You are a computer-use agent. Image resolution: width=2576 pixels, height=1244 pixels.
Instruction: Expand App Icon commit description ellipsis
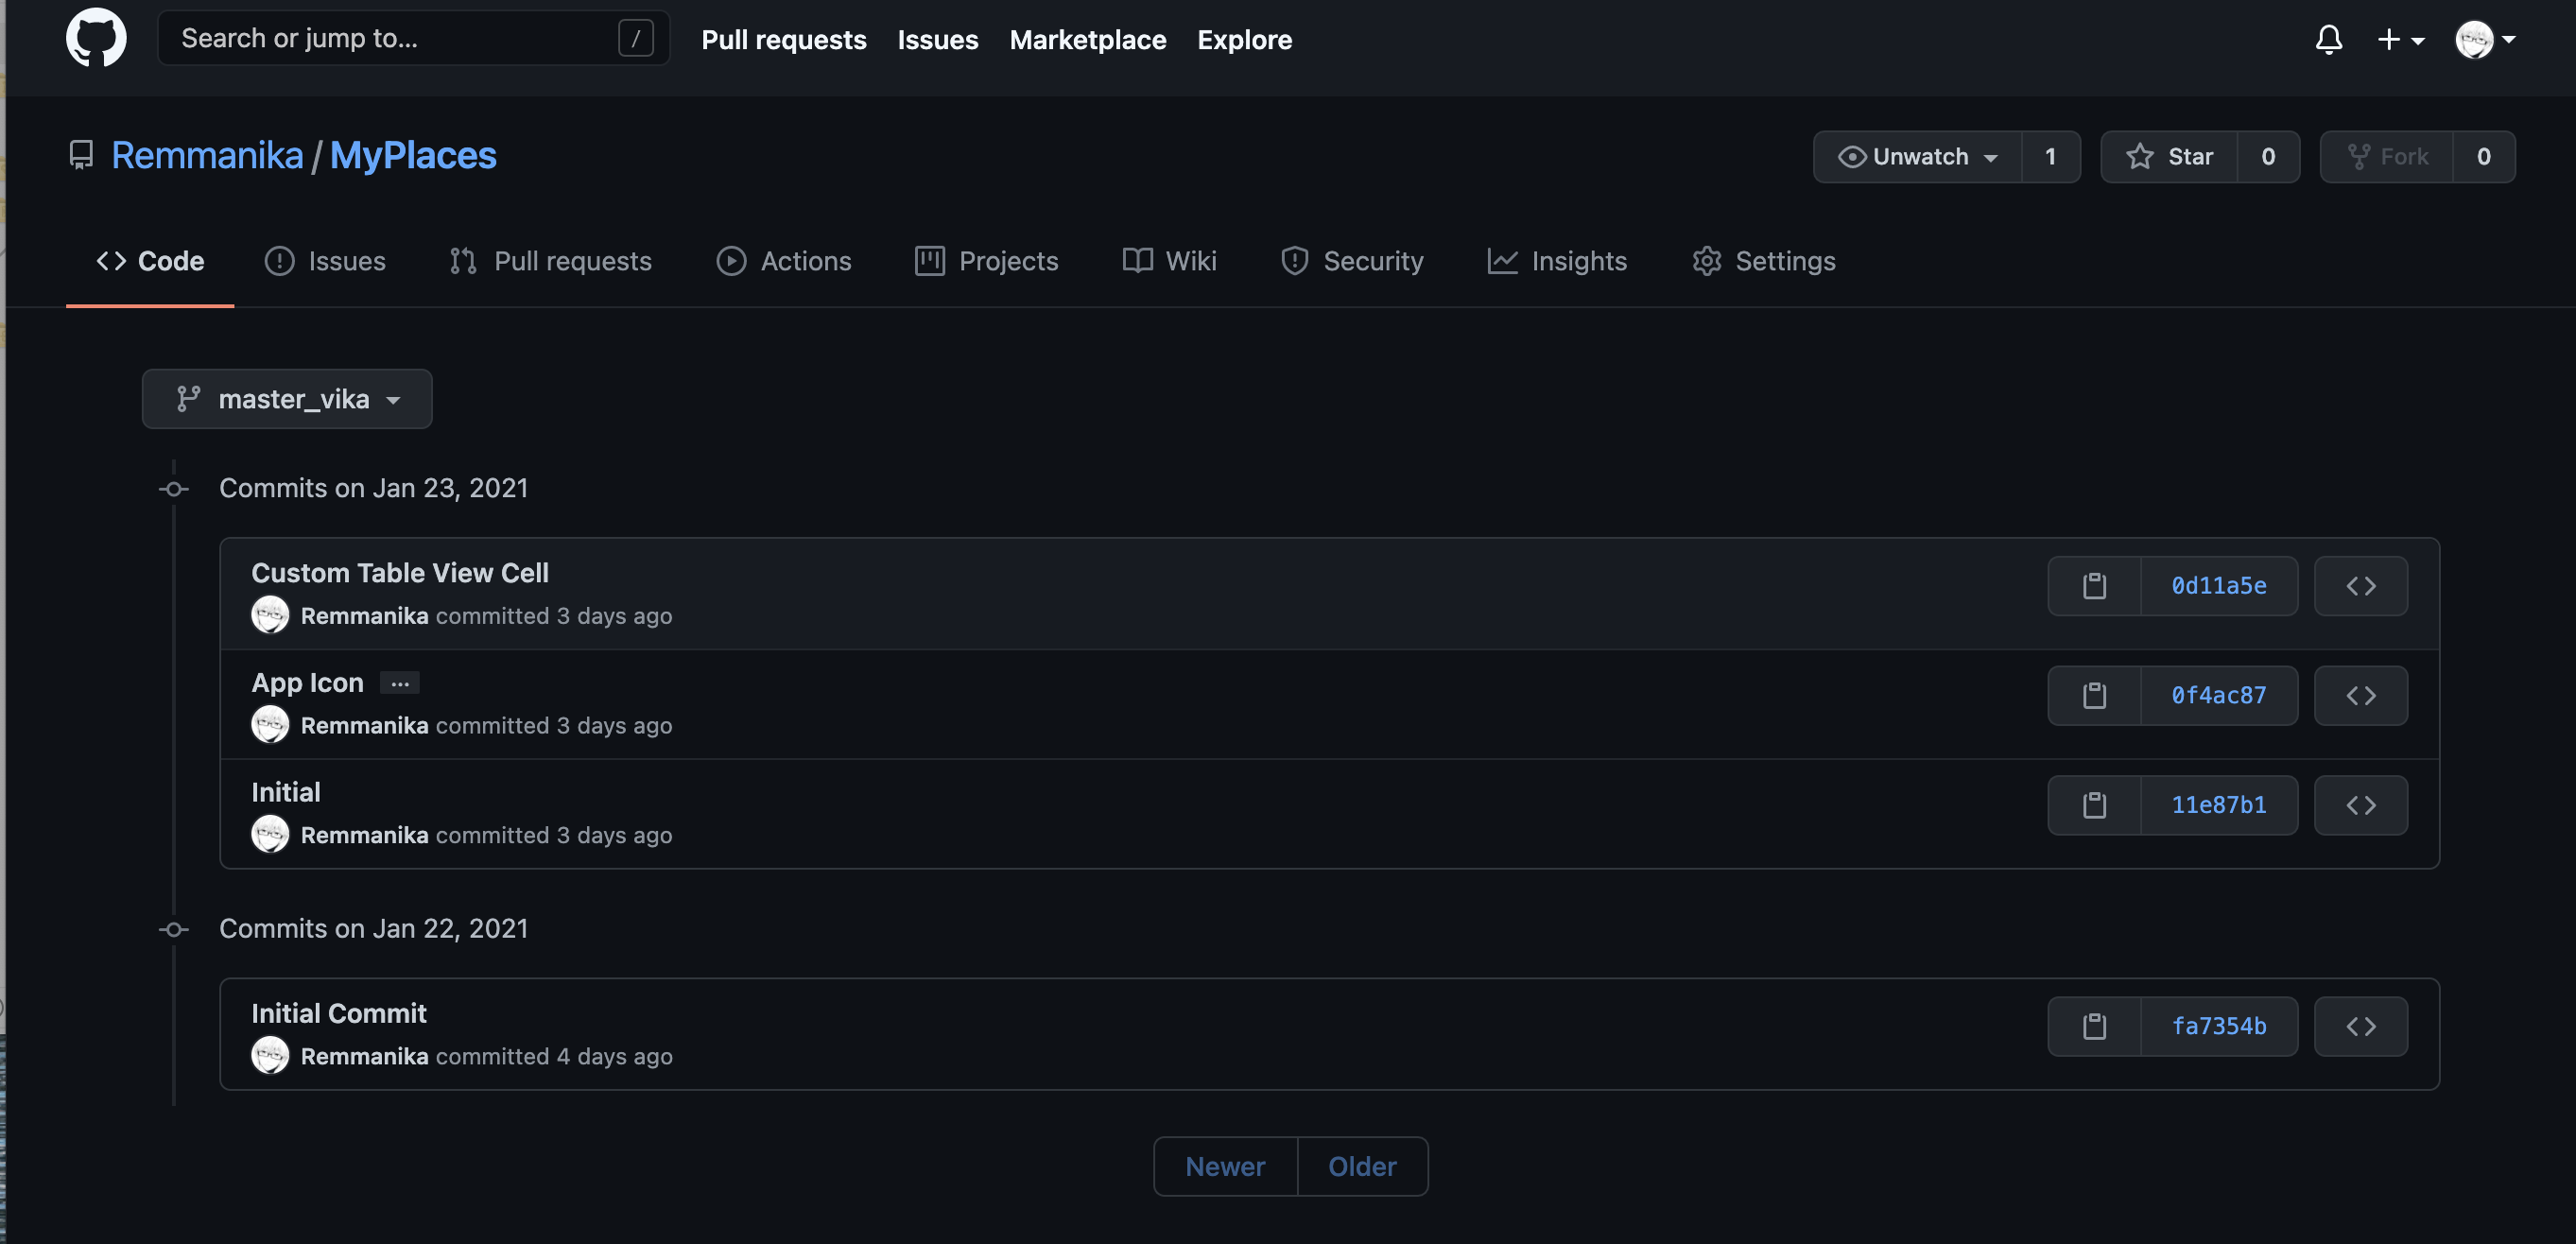click(400, 683)
